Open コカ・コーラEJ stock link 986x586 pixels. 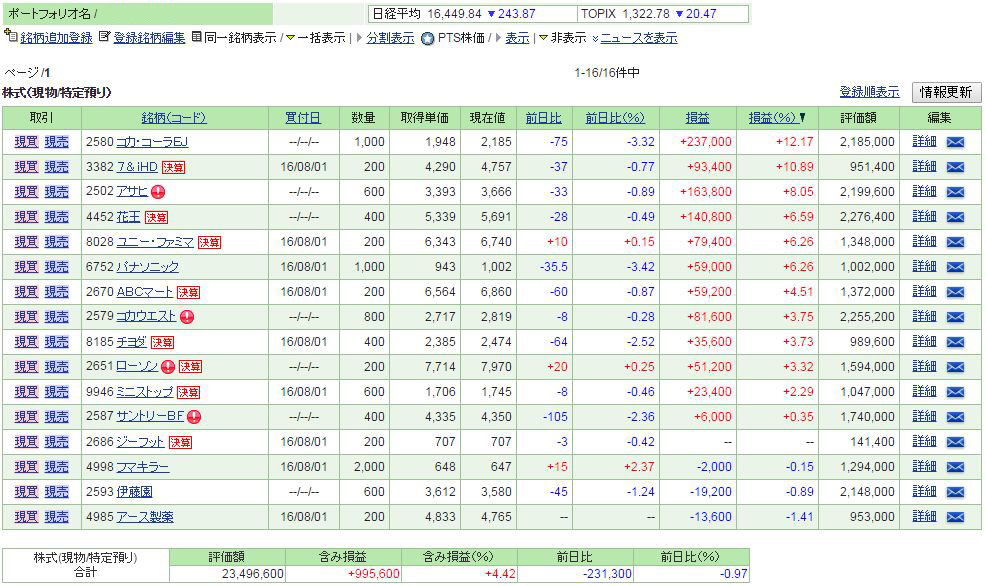tap(152, 142)
